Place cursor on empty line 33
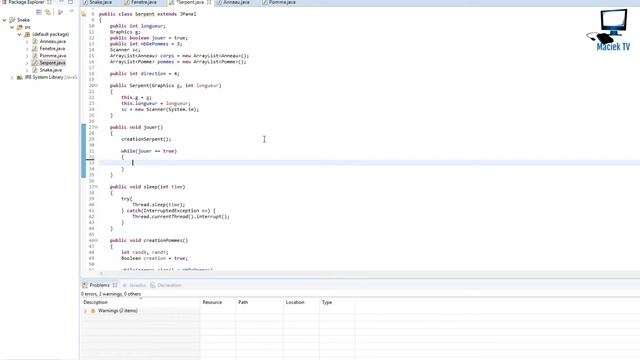640x360 pixels. [369, 163]
